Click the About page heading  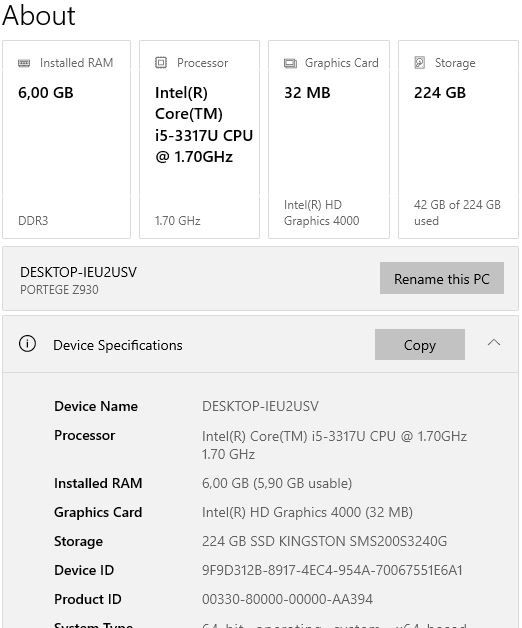pyautogui.click(x=39, y=16)
